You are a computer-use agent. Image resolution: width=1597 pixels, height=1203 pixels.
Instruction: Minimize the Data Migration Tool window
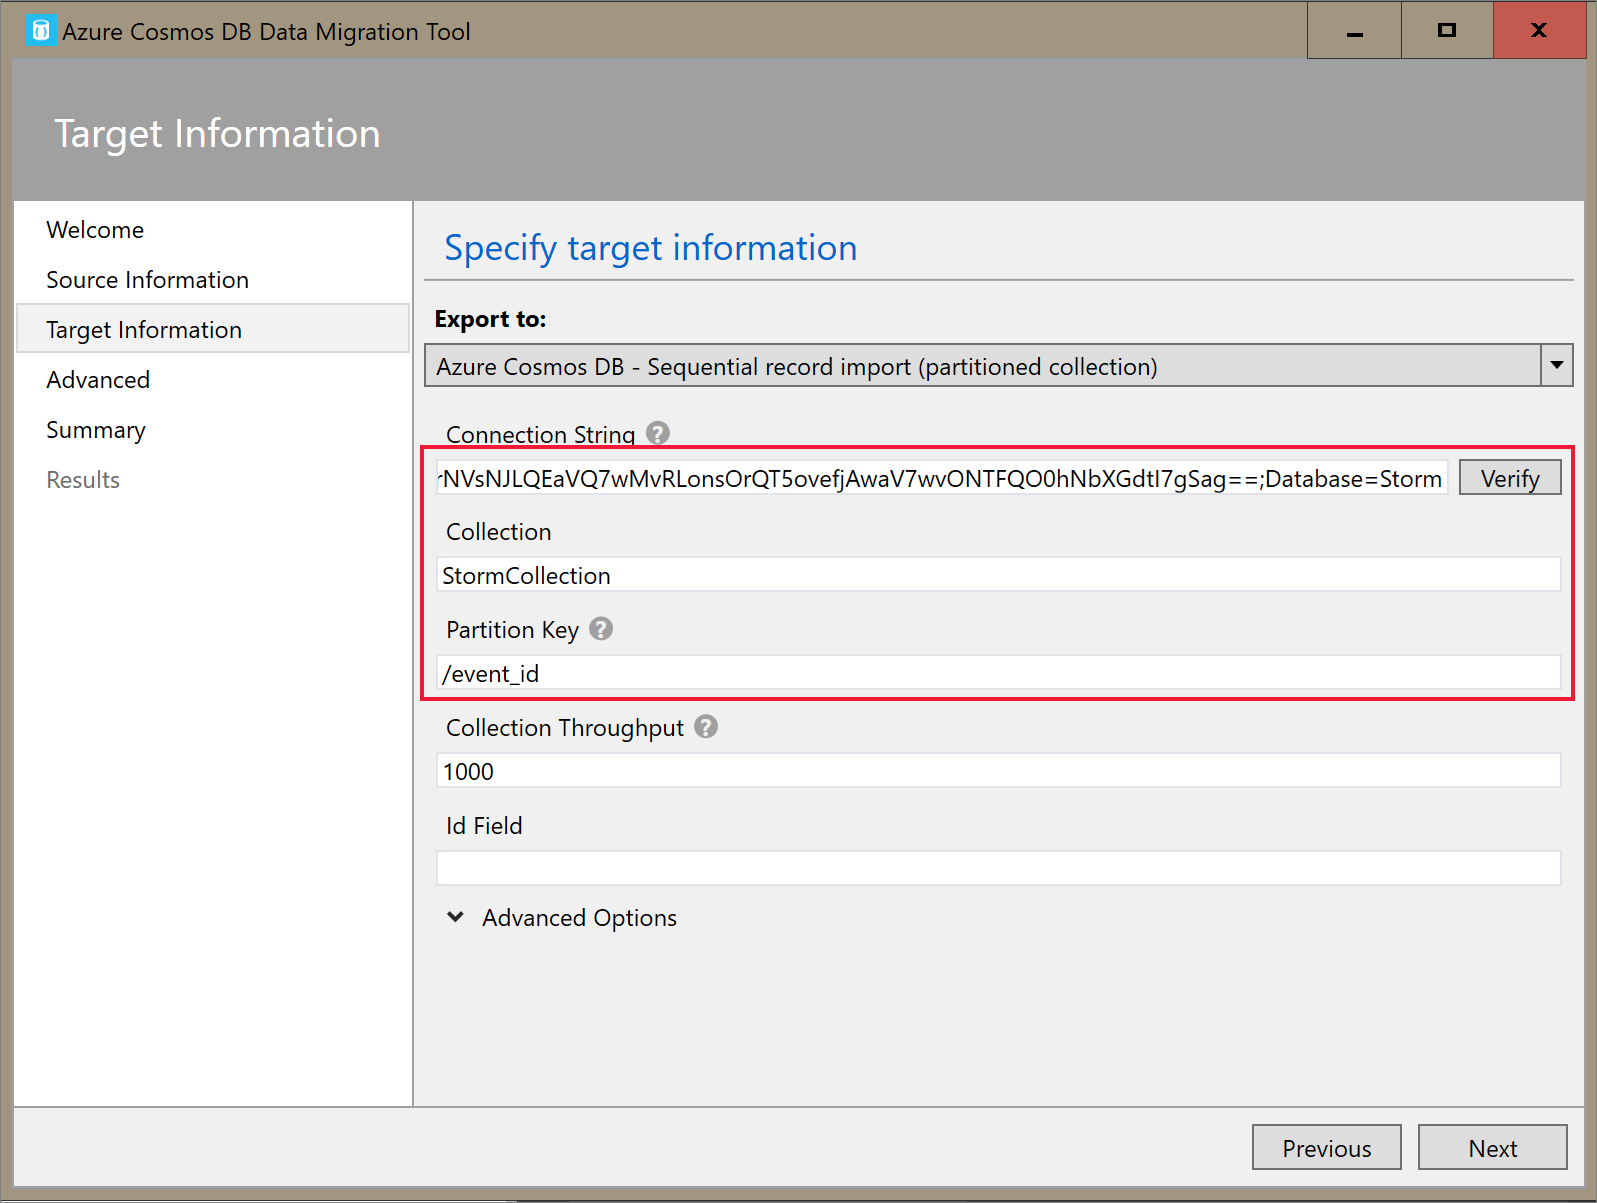1355,31
